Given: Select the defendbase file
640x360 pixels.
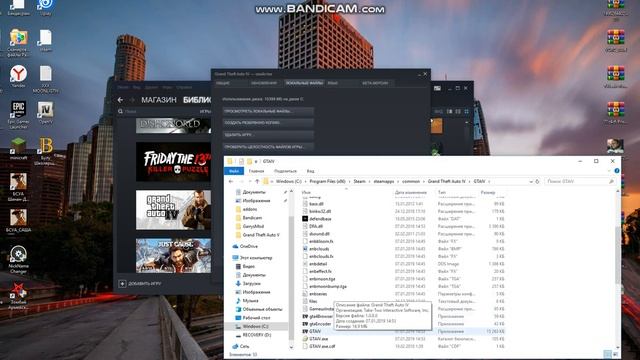Looking at the screenshot, I should [x=320, y=219].
